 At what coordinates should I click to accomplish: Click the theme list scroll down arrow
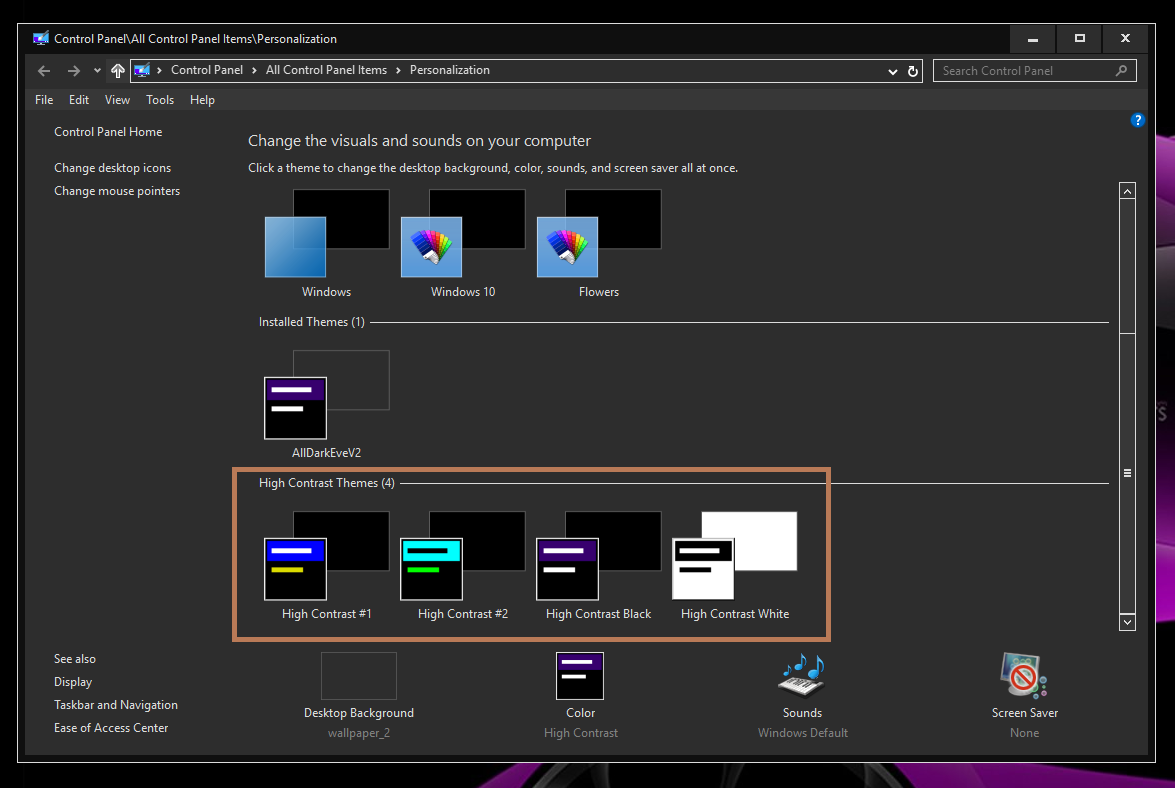click(1127, 622)
